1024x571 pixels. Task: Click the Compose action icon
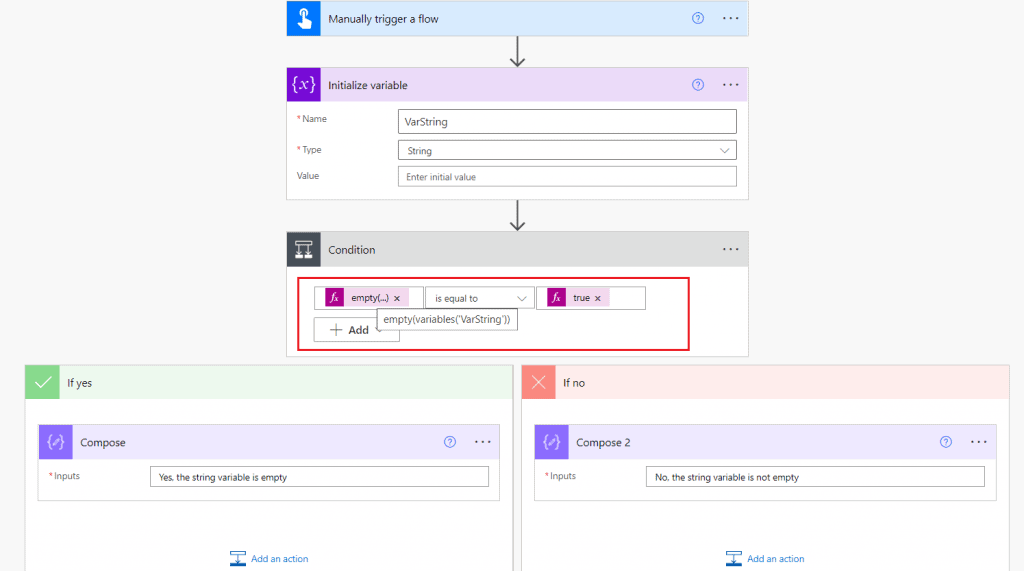click(x=56, y=442)
